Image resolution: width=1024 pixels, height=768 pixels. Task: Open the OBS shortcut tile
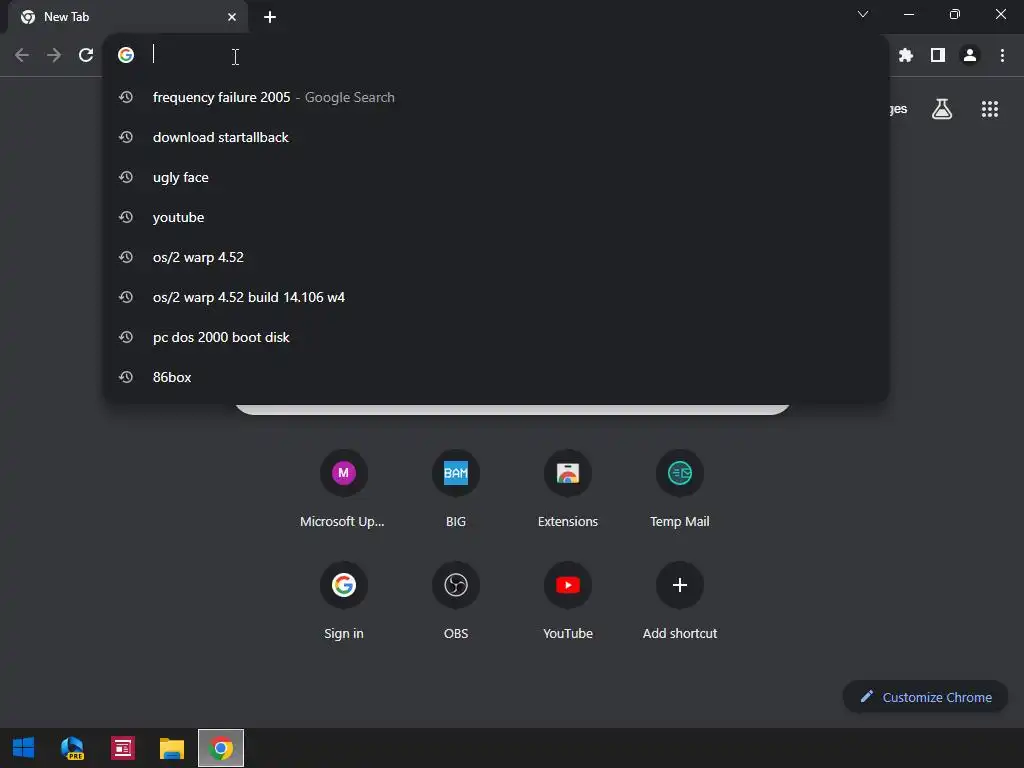[x=456, y=601]
